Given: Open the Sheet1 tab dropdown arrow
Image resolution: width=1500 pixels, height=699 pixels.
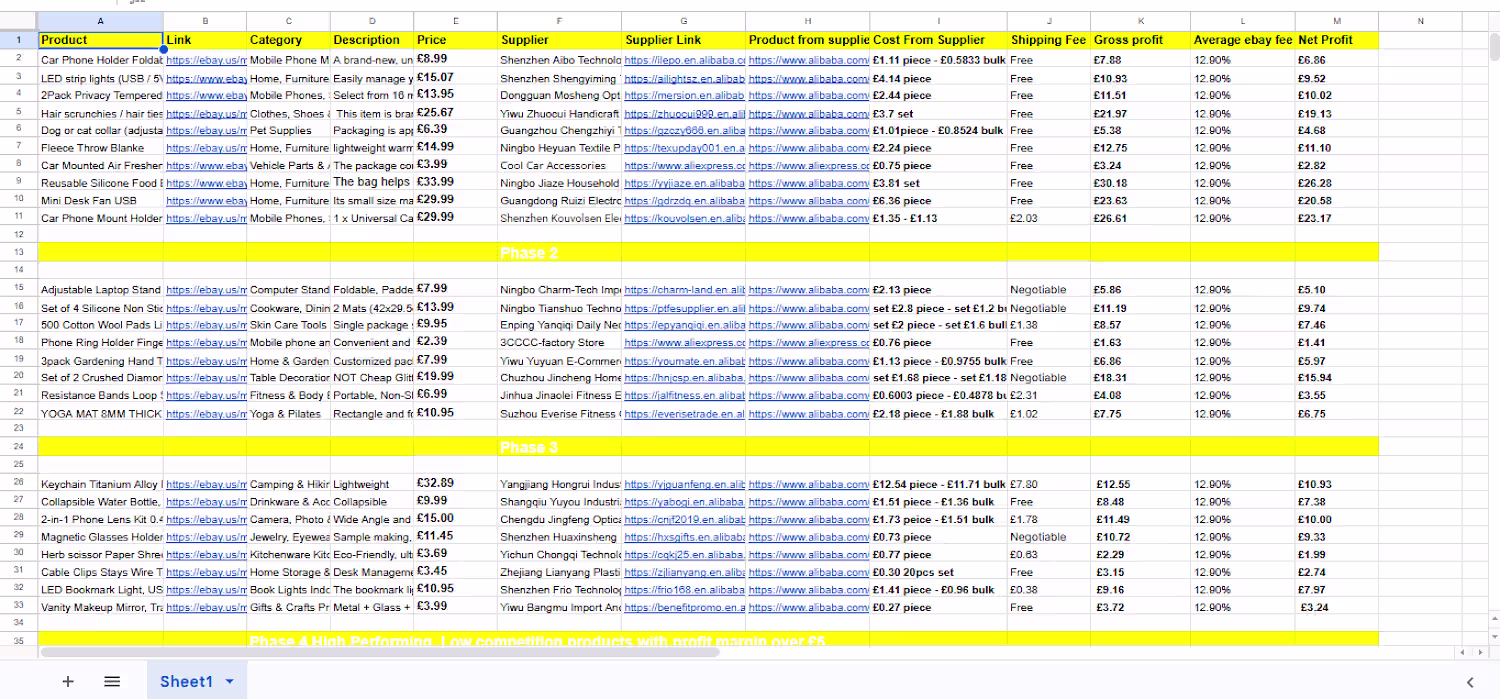Looking at the screenshot, I should pyautogui.click(x=229, y=682).
